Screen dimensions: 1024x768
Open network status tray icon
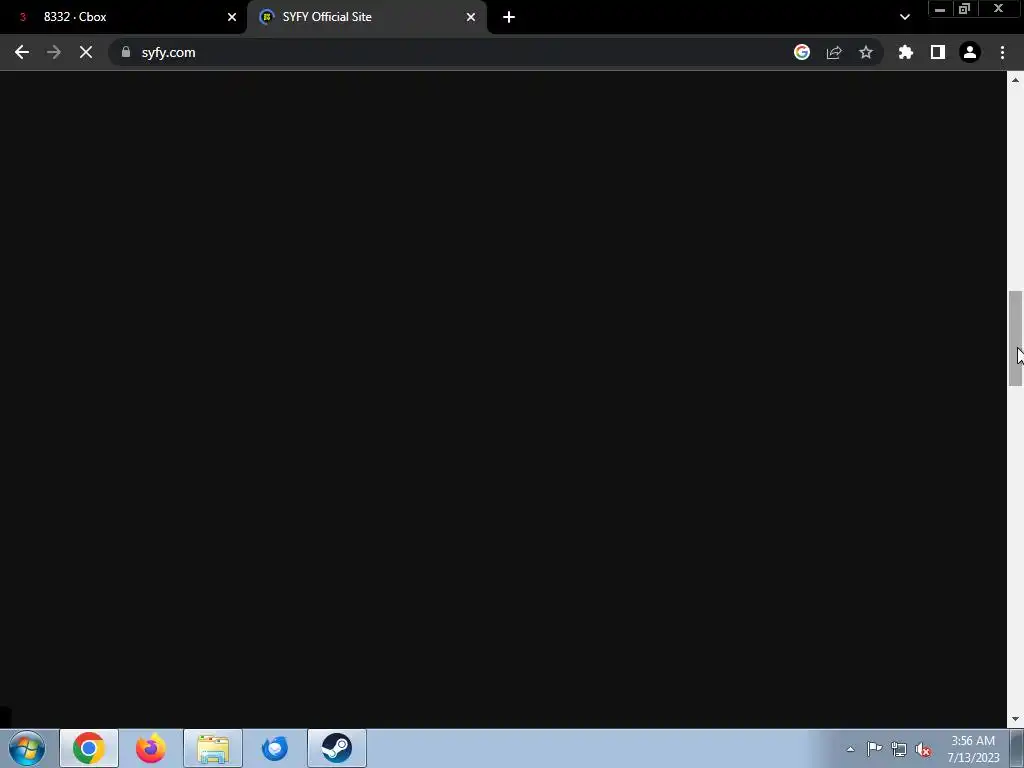click(899, 749)
